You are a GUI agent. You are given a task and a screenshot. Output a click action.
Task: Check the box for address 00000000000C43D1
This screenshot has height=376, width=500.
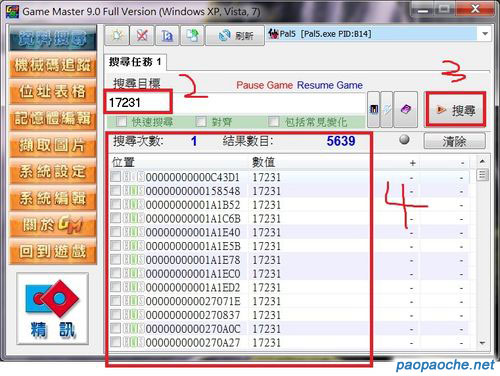116,177
